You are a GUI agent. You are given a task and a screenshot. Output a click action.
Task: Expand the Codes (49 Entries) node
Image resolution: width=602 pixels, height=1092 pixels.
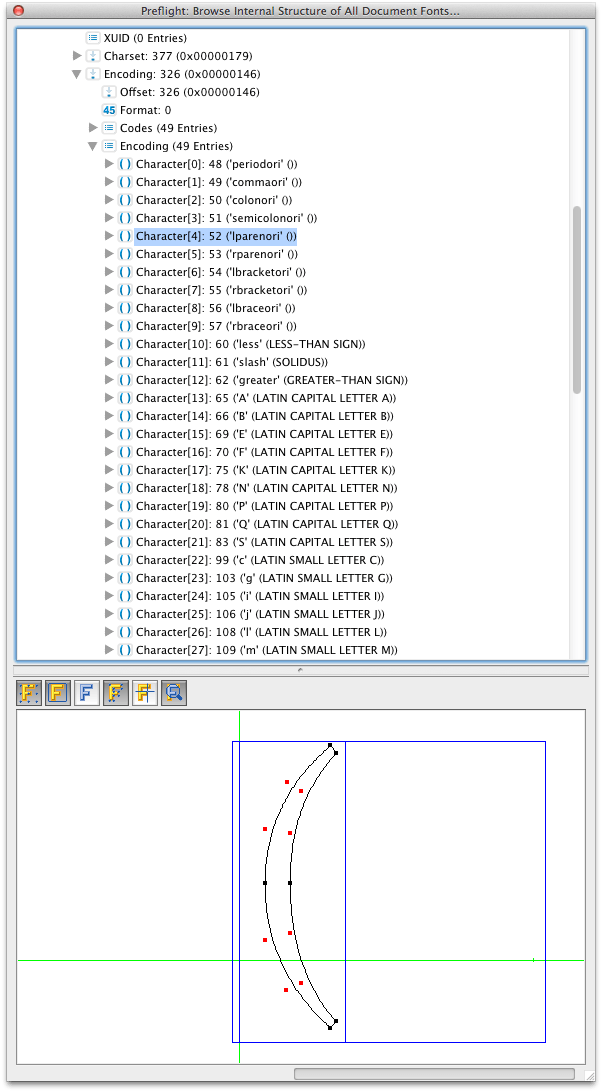click(x=93, y=127)
